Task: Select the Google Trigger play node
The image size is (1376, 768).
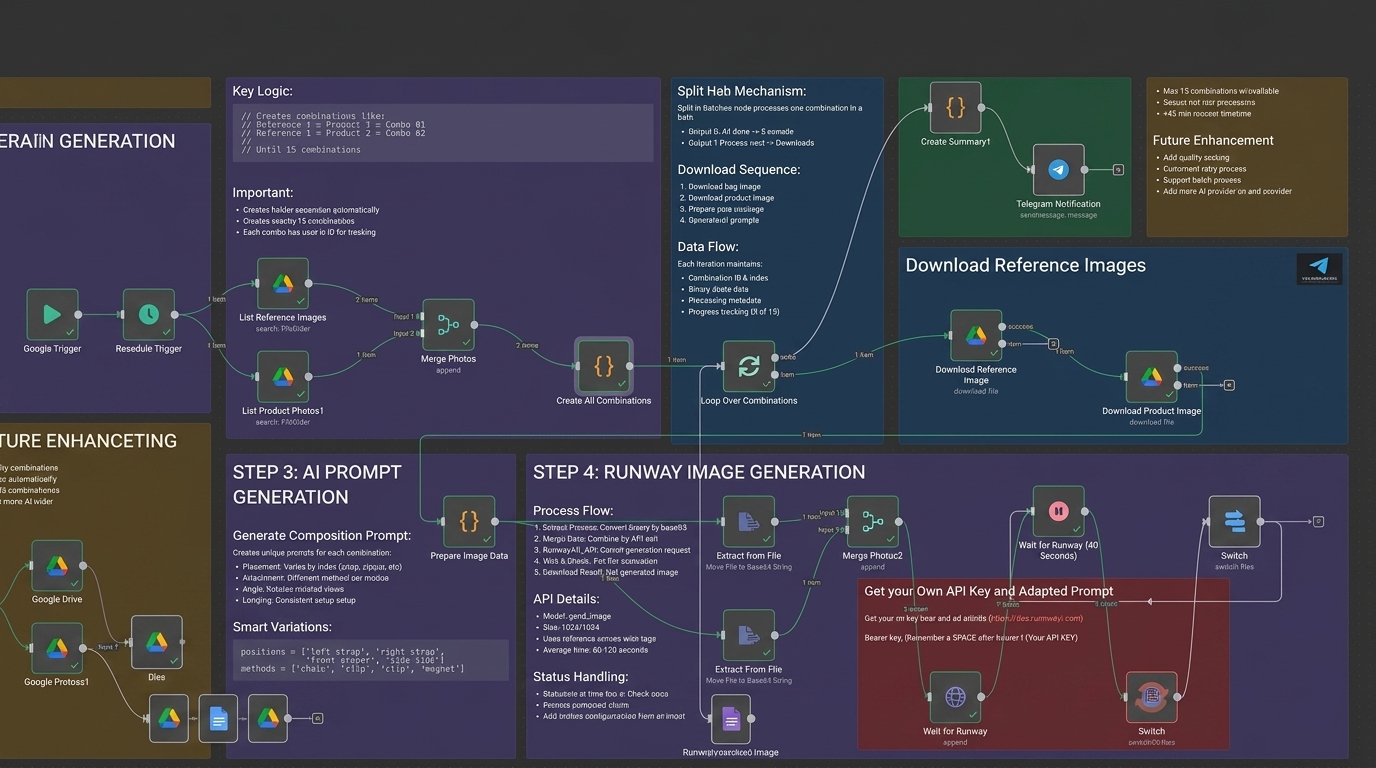Action: click(x=52, y=315)
